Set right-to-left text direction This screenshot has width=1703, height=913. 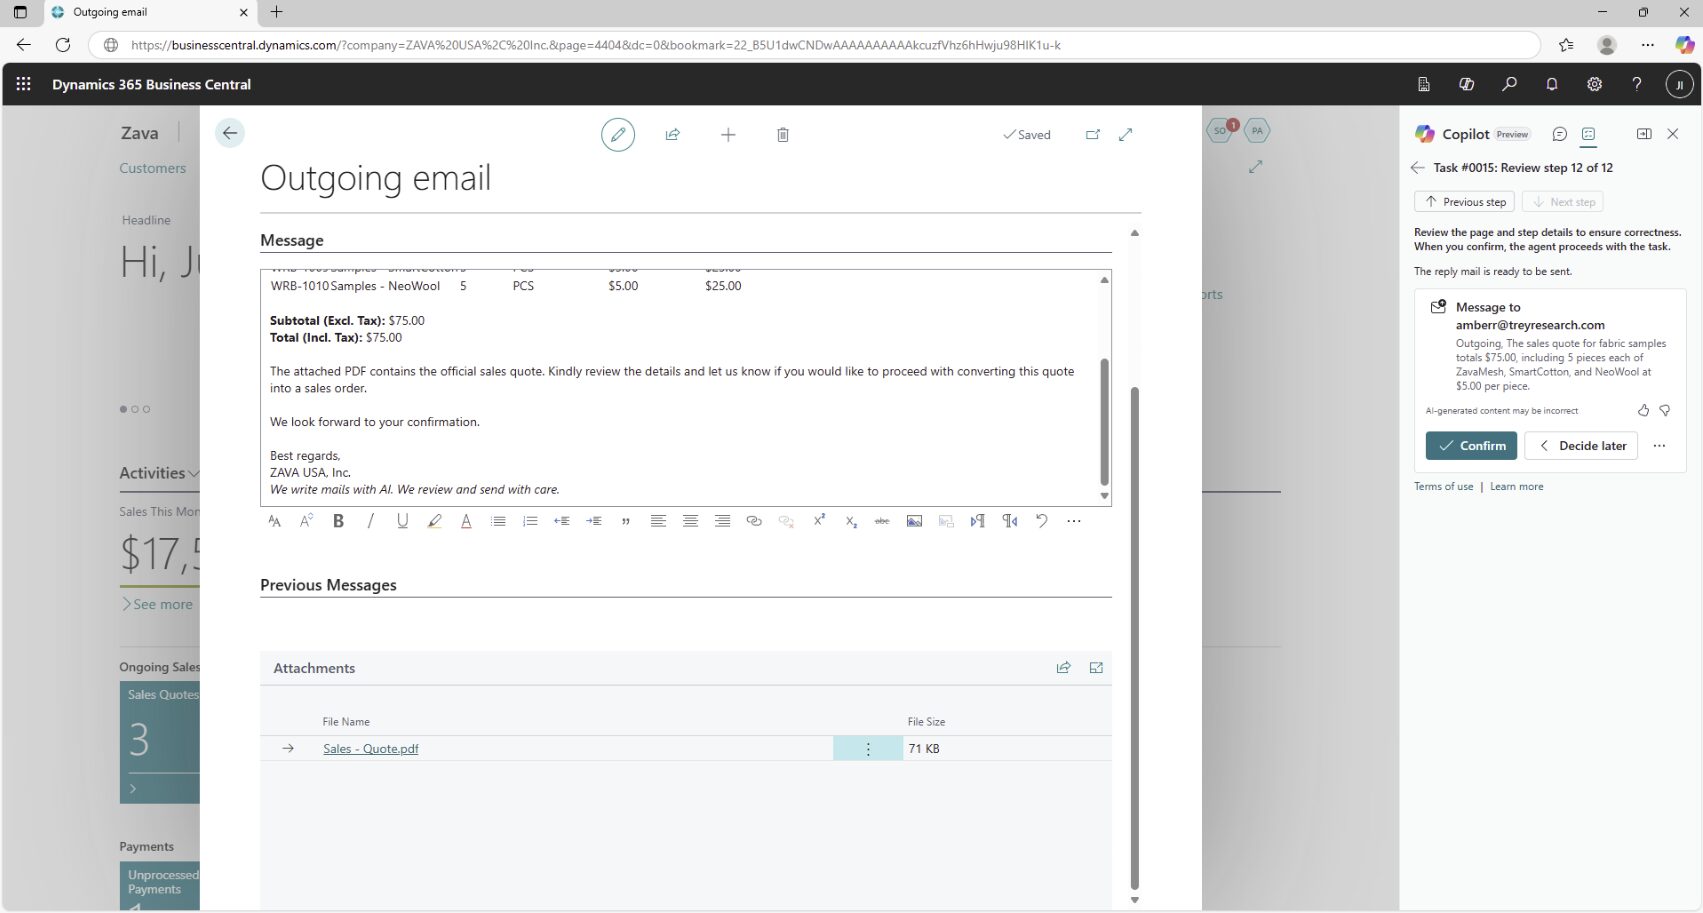click(1010, 521)
